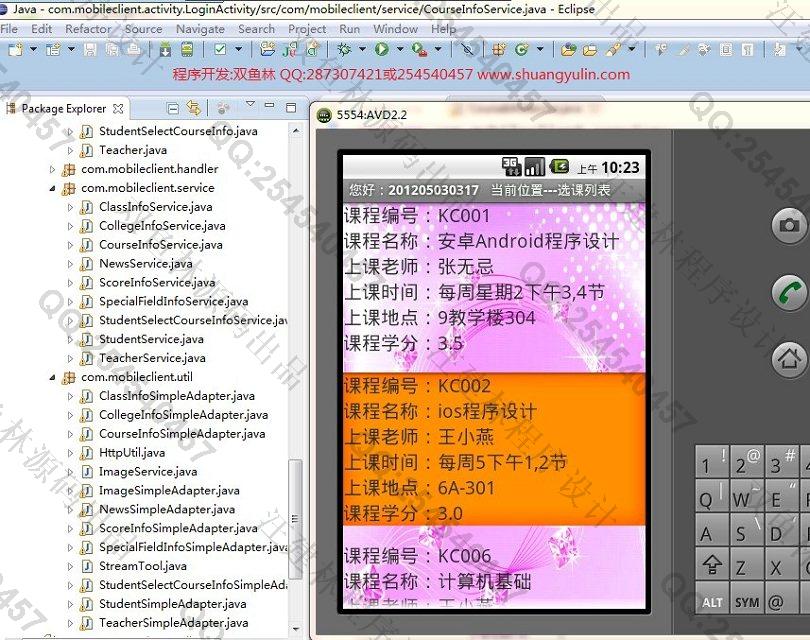Open the Navigate menu
810x640 pixels.
coord(200,29)
